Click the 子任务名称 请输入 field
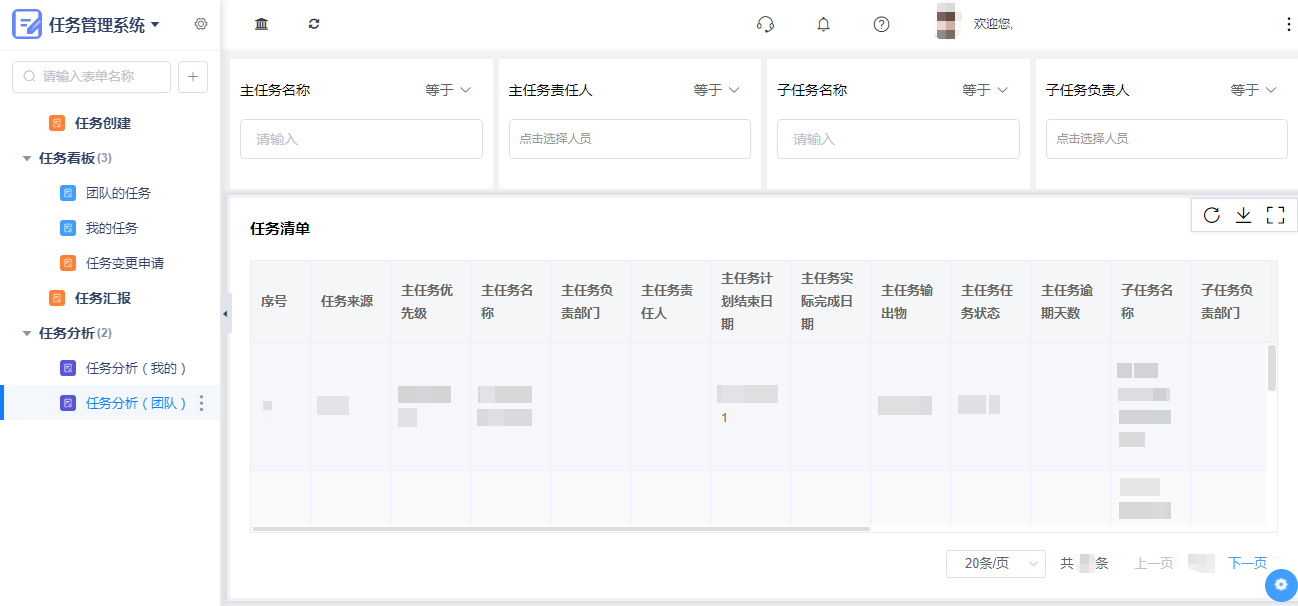 click(898, 139)
